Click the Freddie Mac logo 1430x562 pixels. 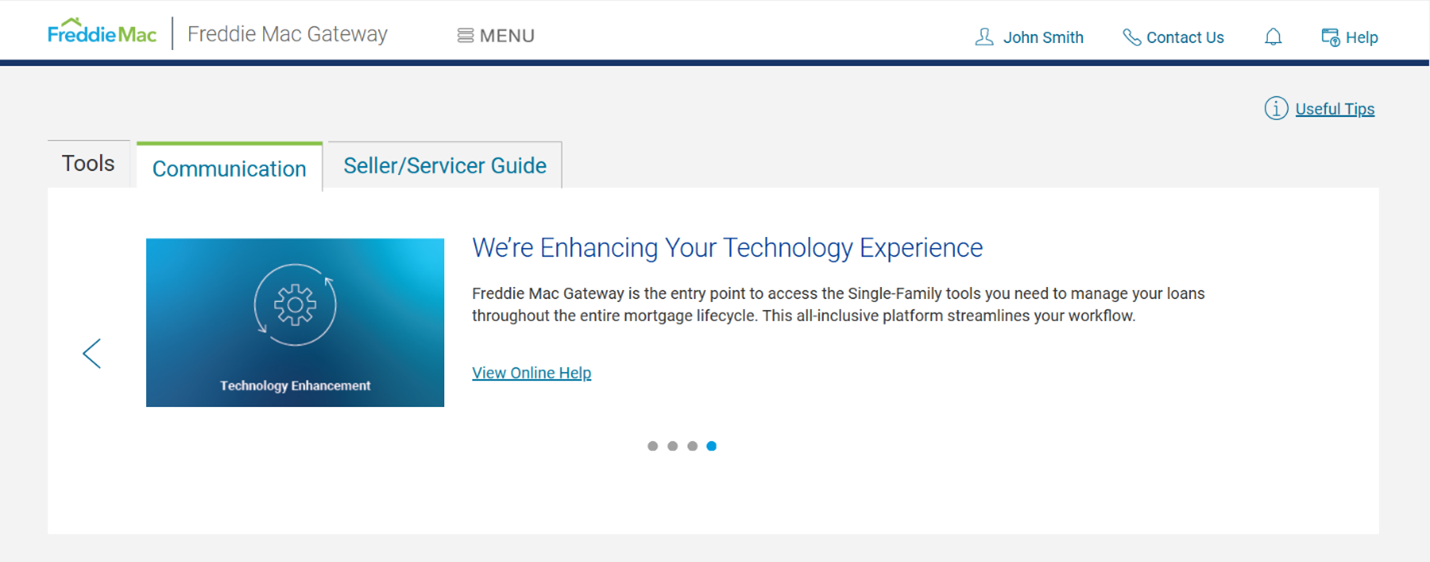(102, 32)
